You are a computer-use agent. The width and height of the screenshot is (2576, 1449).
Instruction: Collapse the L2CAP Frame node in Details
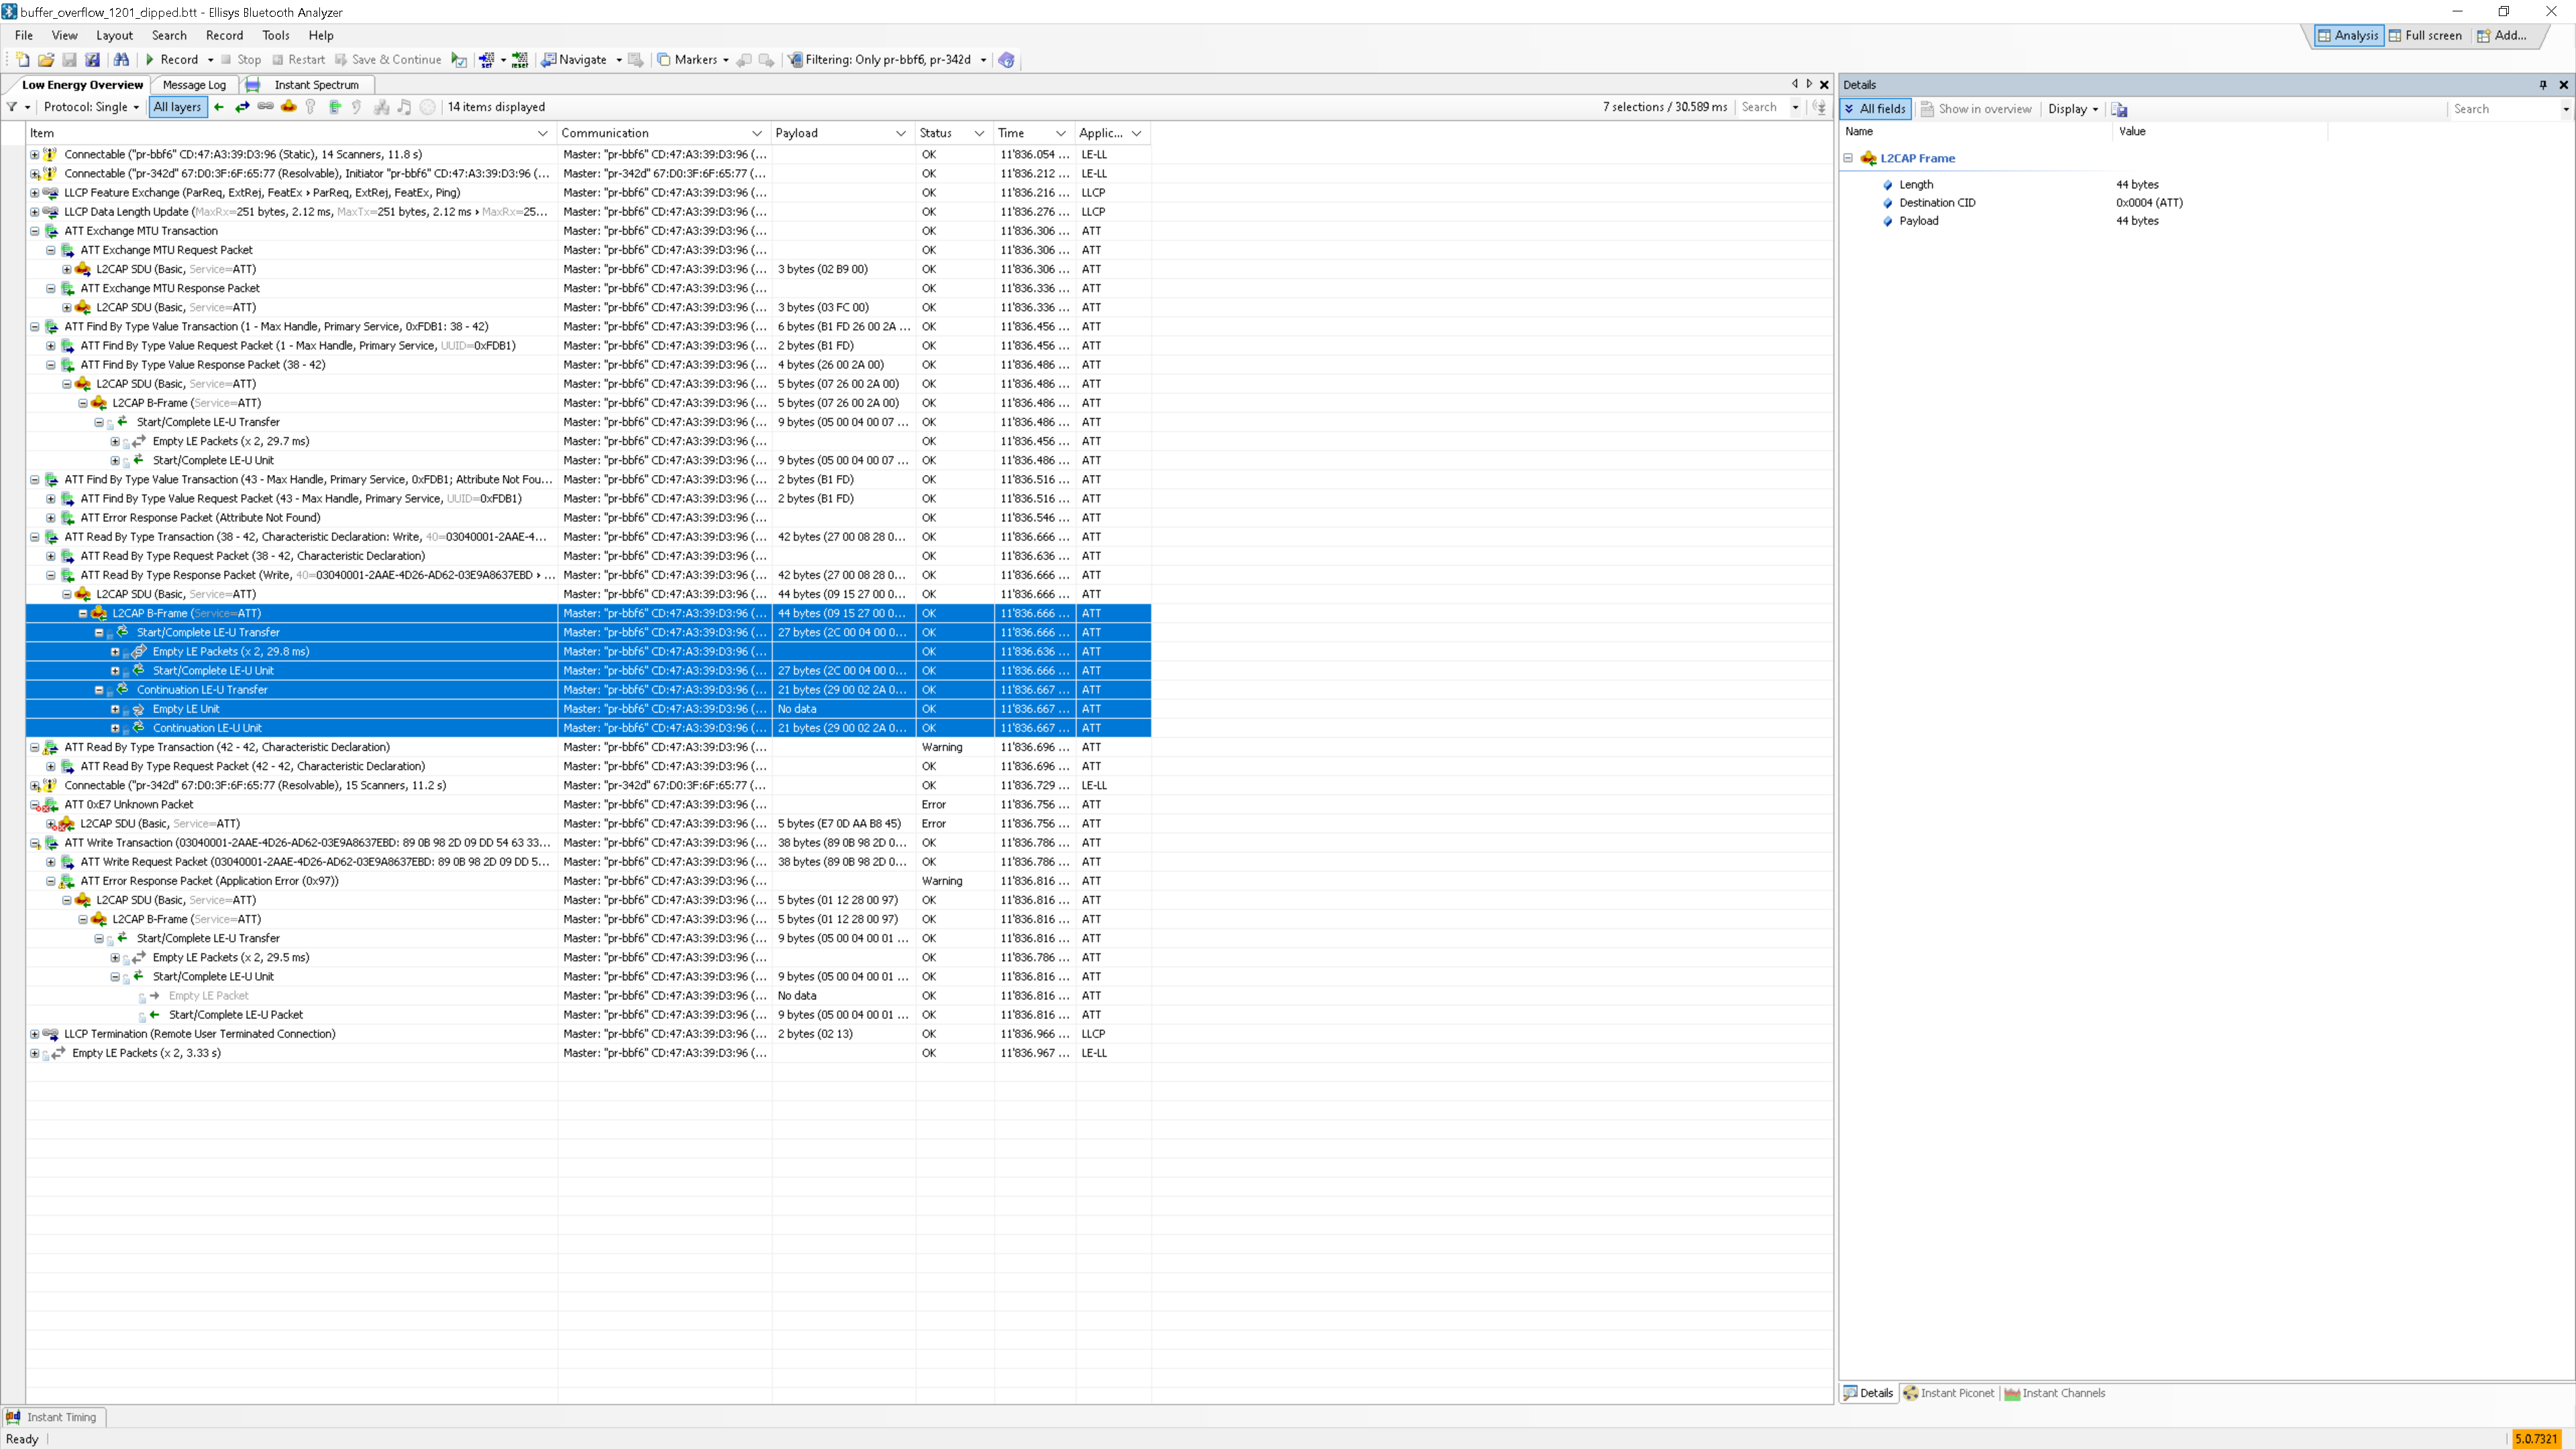1847,158
